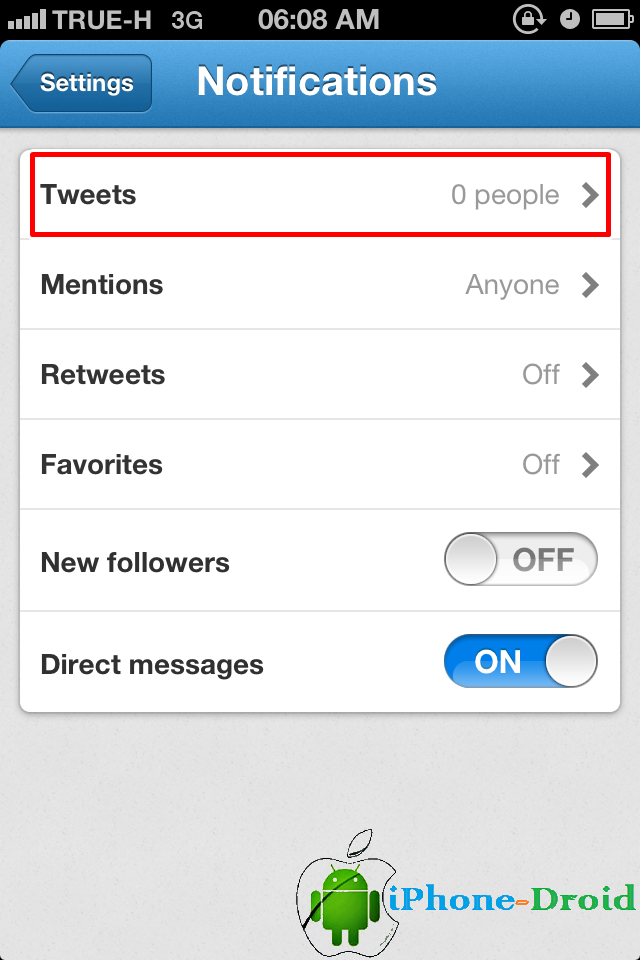Enable the New followers switch

(521, 559)
